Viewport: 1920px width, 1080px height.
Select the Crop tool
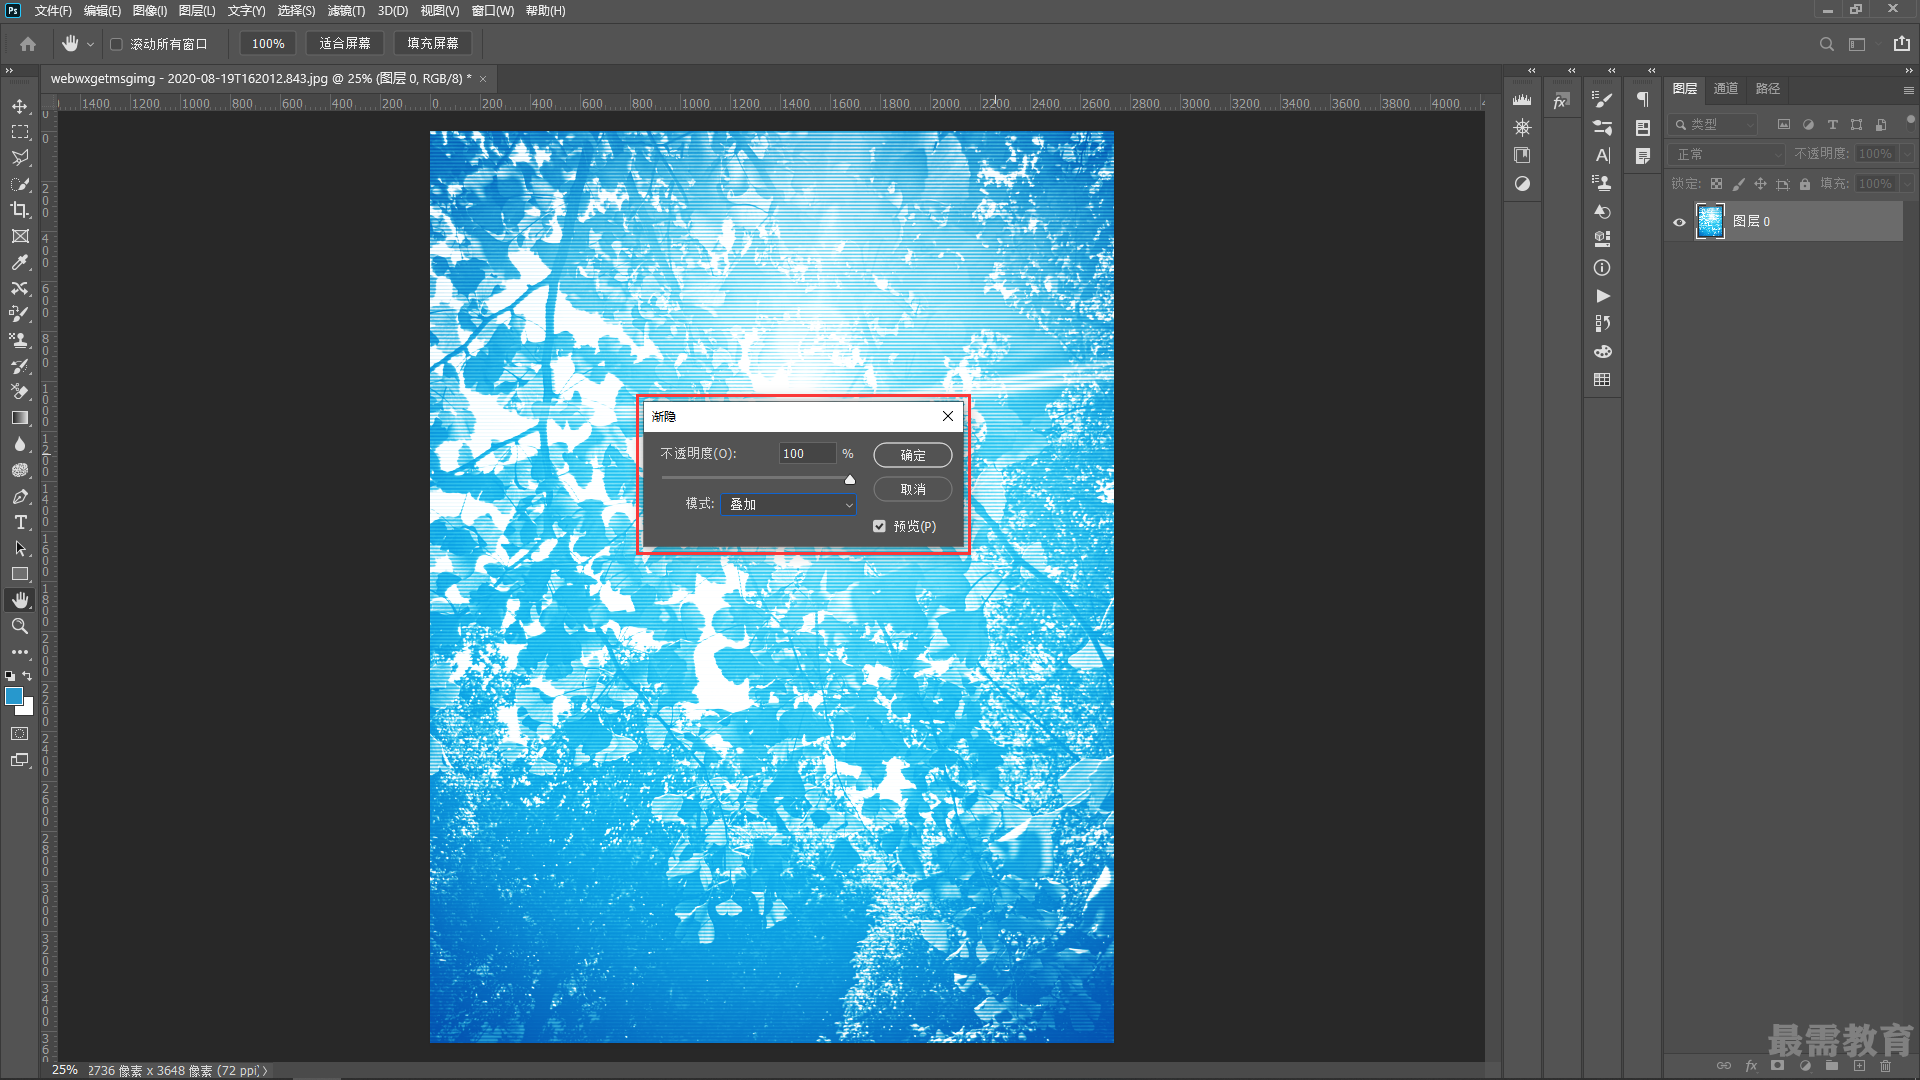click(20, 210)
